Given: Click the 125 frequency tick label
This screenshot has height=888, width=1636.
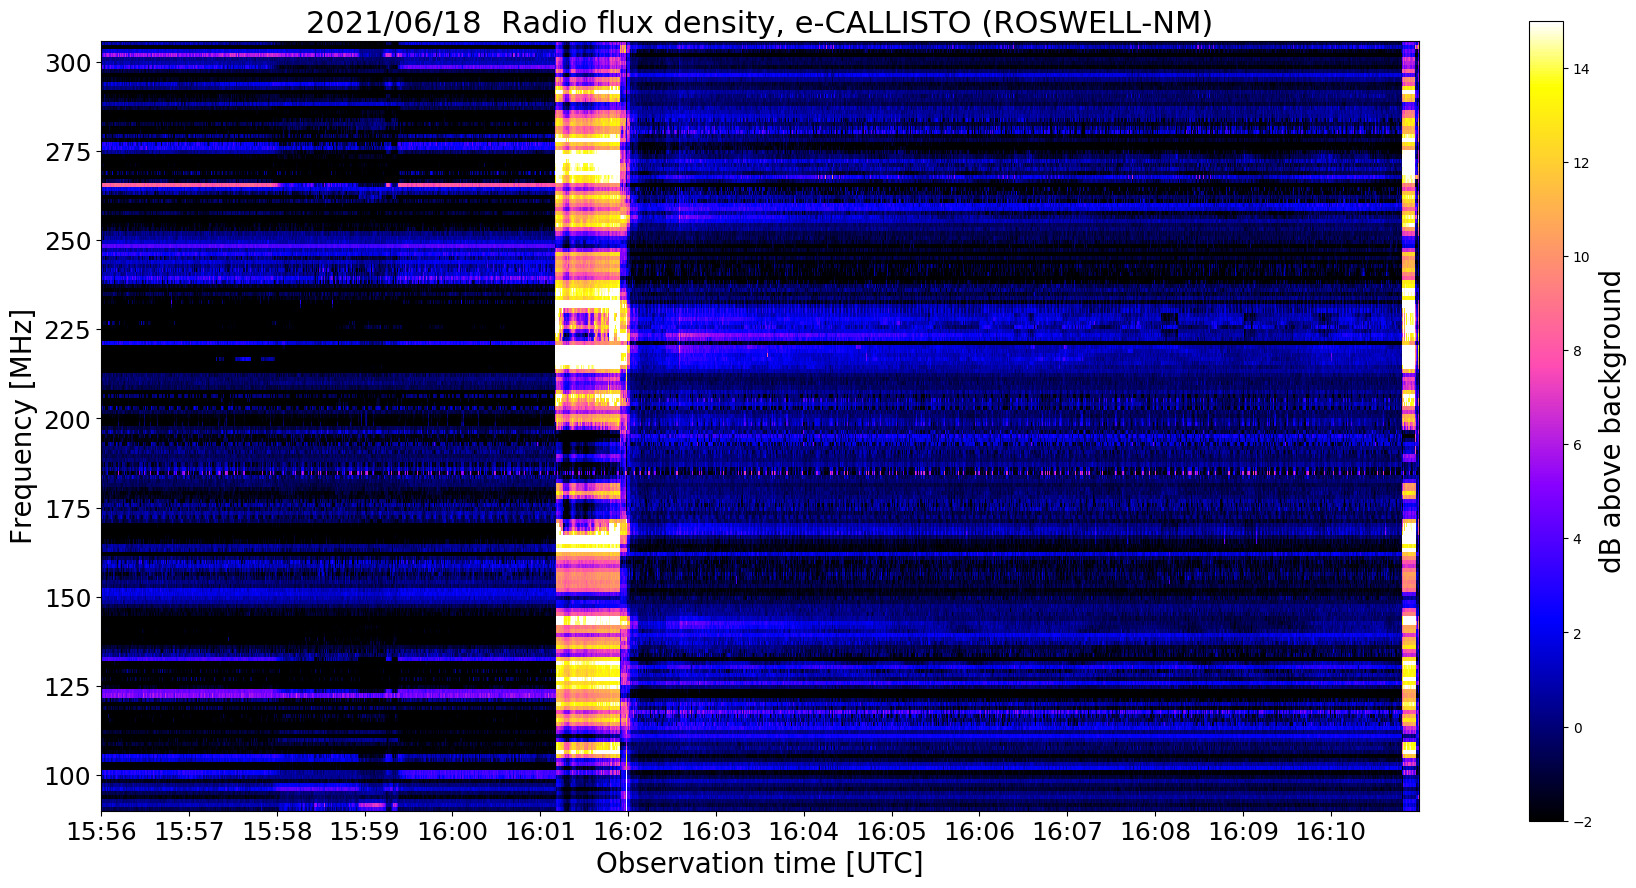Looking at the screenshot, I should 68,687.
